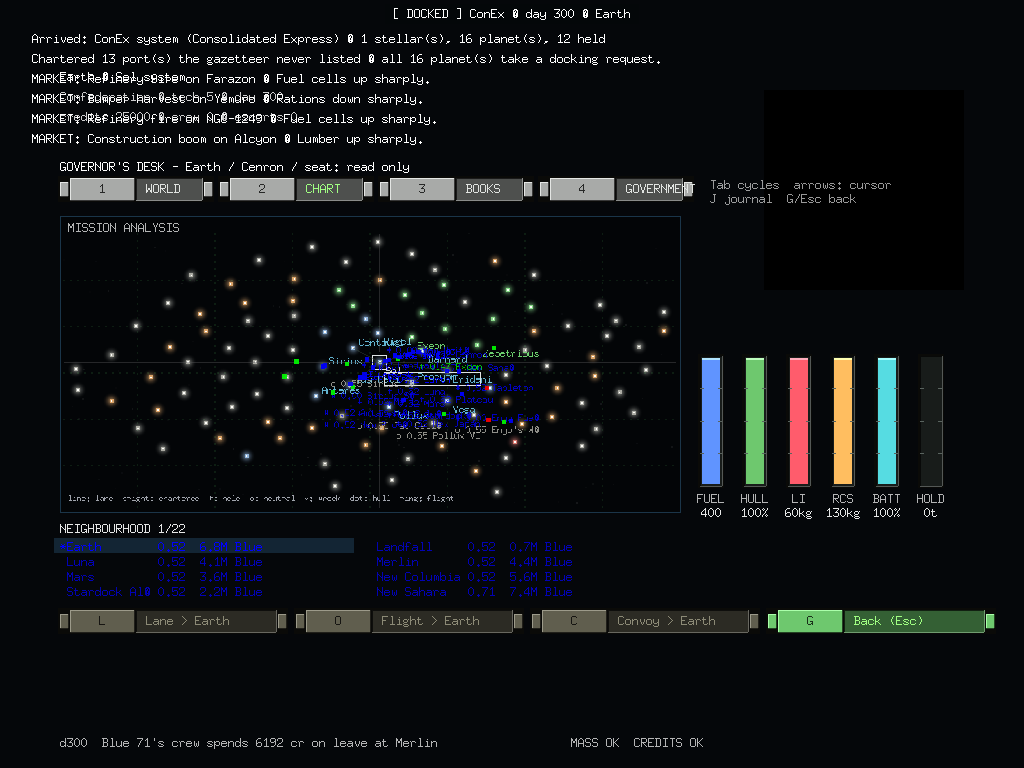The height and width of the screenshot is (768, 1024).
Task: Click the MASS OK status indicator
Action: [594, 743]
